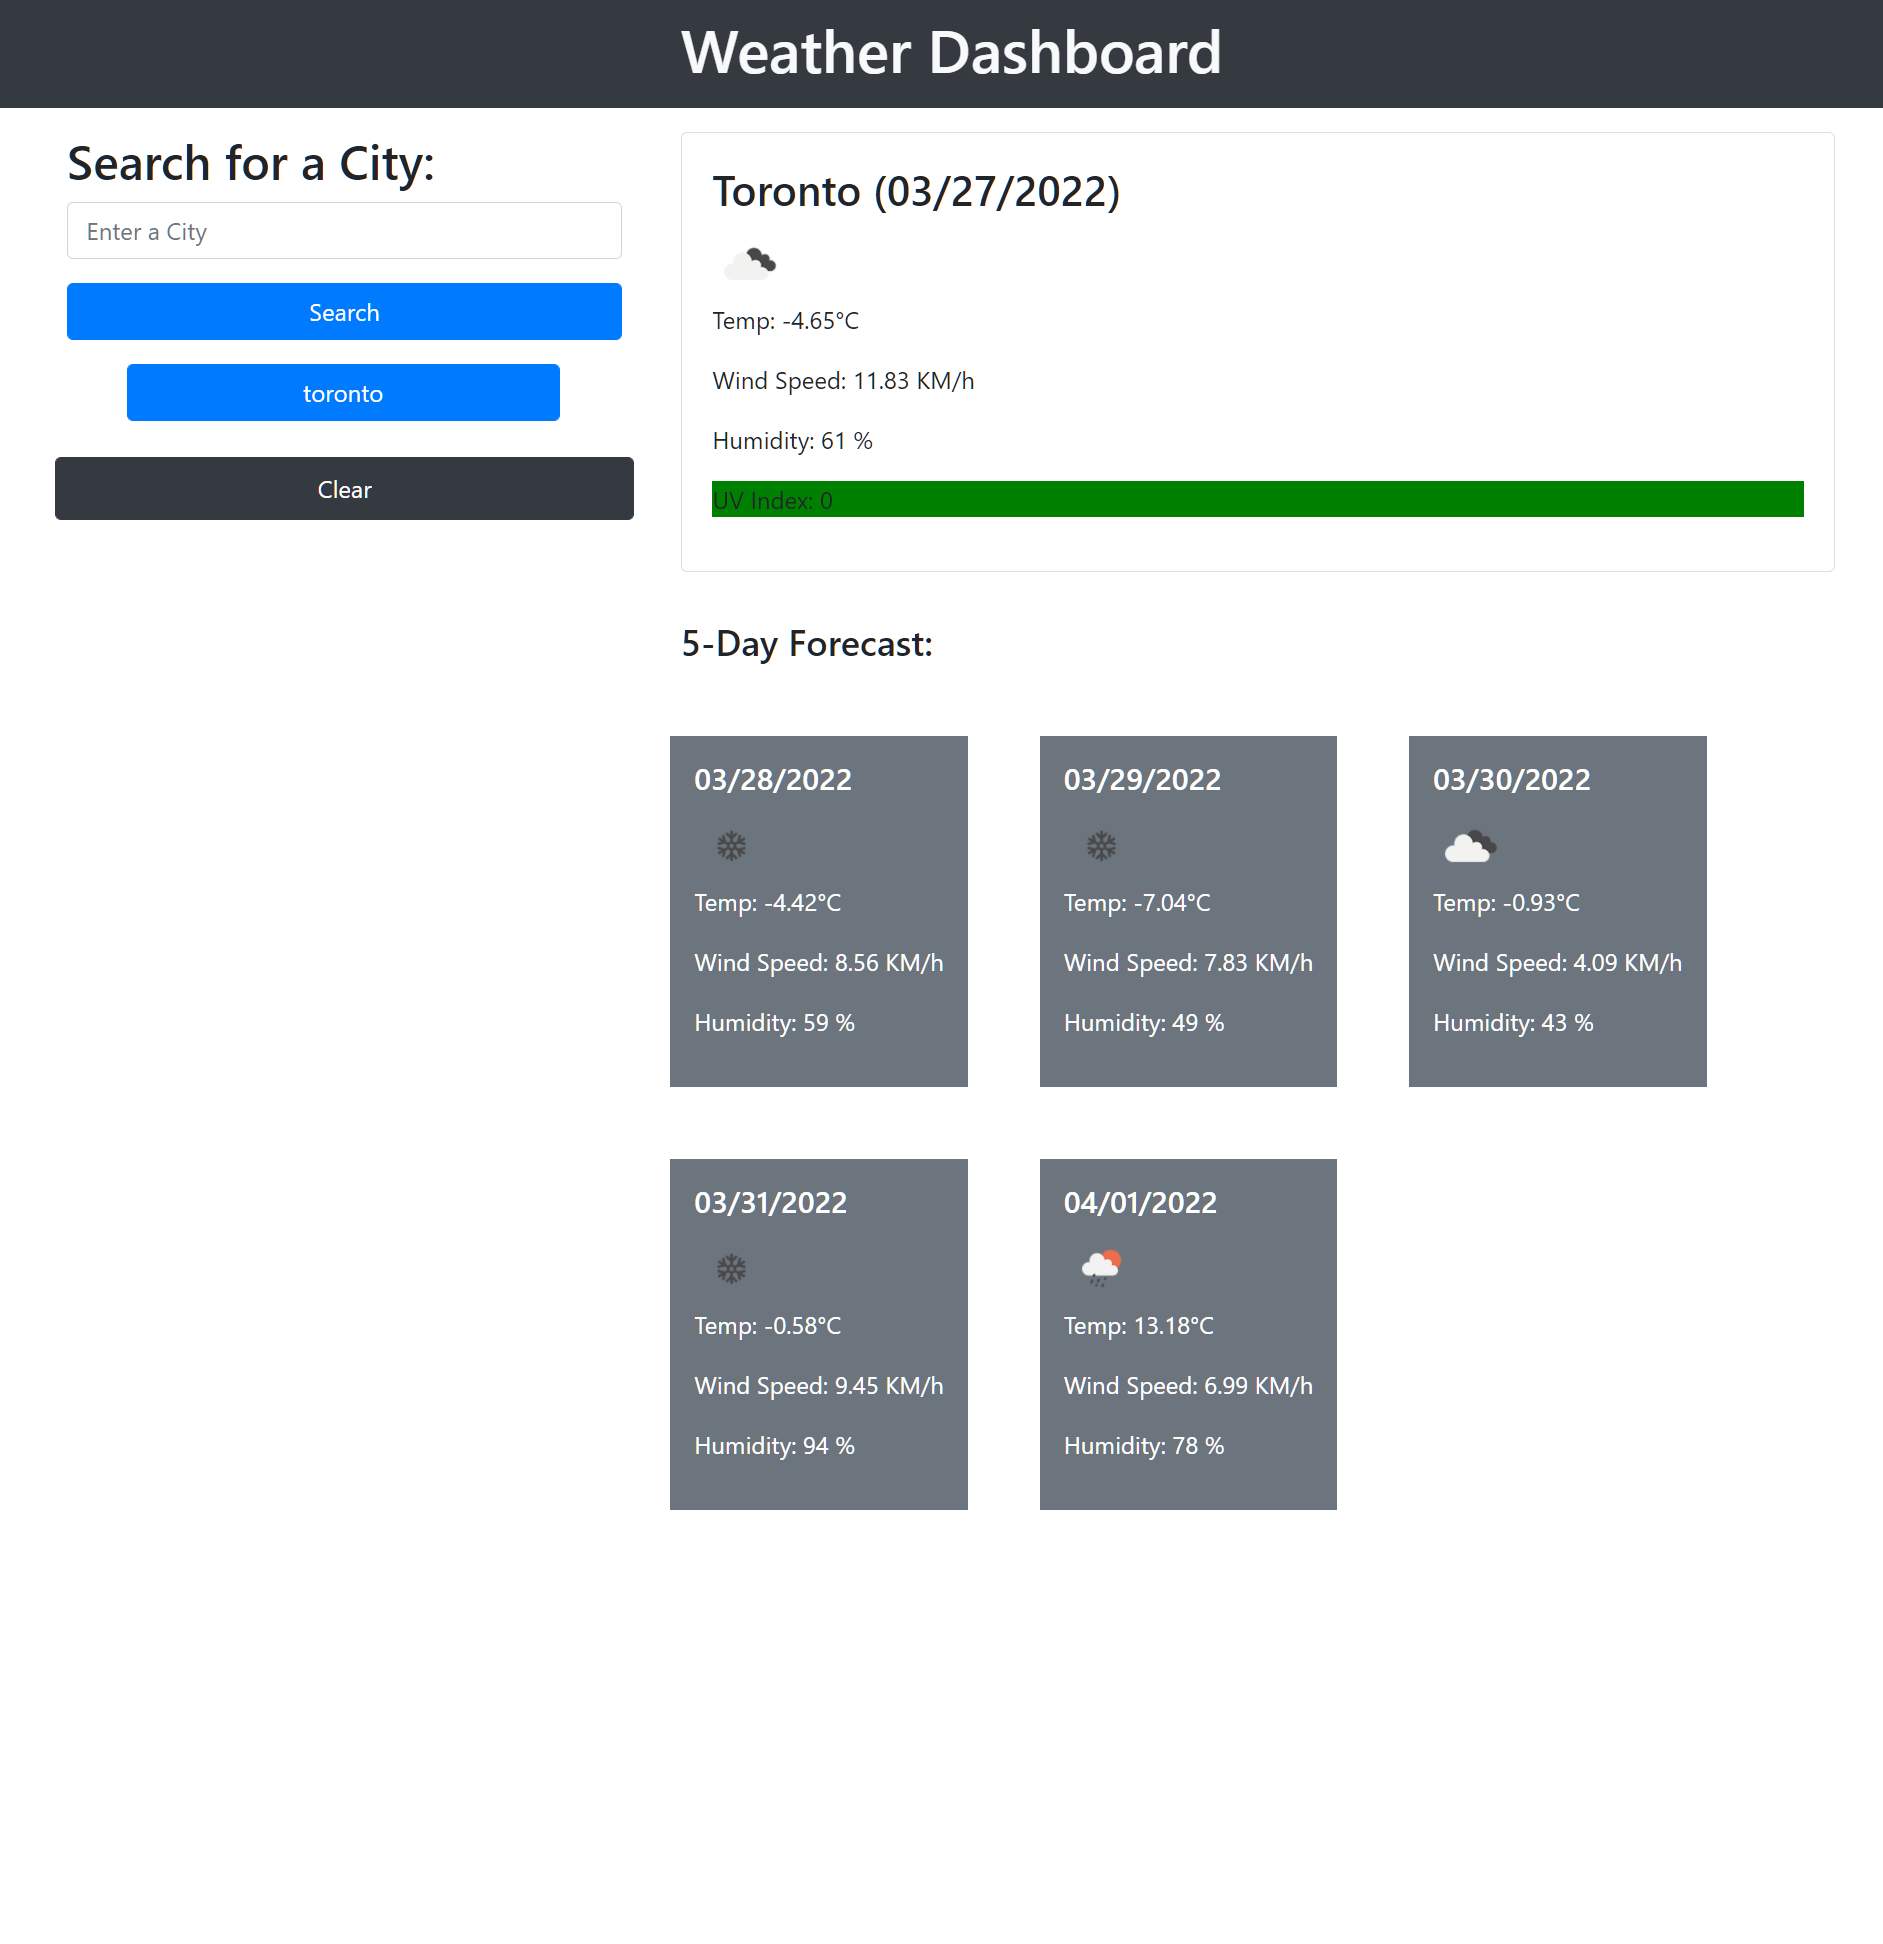Click the 03/31/2022 date label
Screen dimensions: 1883x1944
(x=770, y=1203)
